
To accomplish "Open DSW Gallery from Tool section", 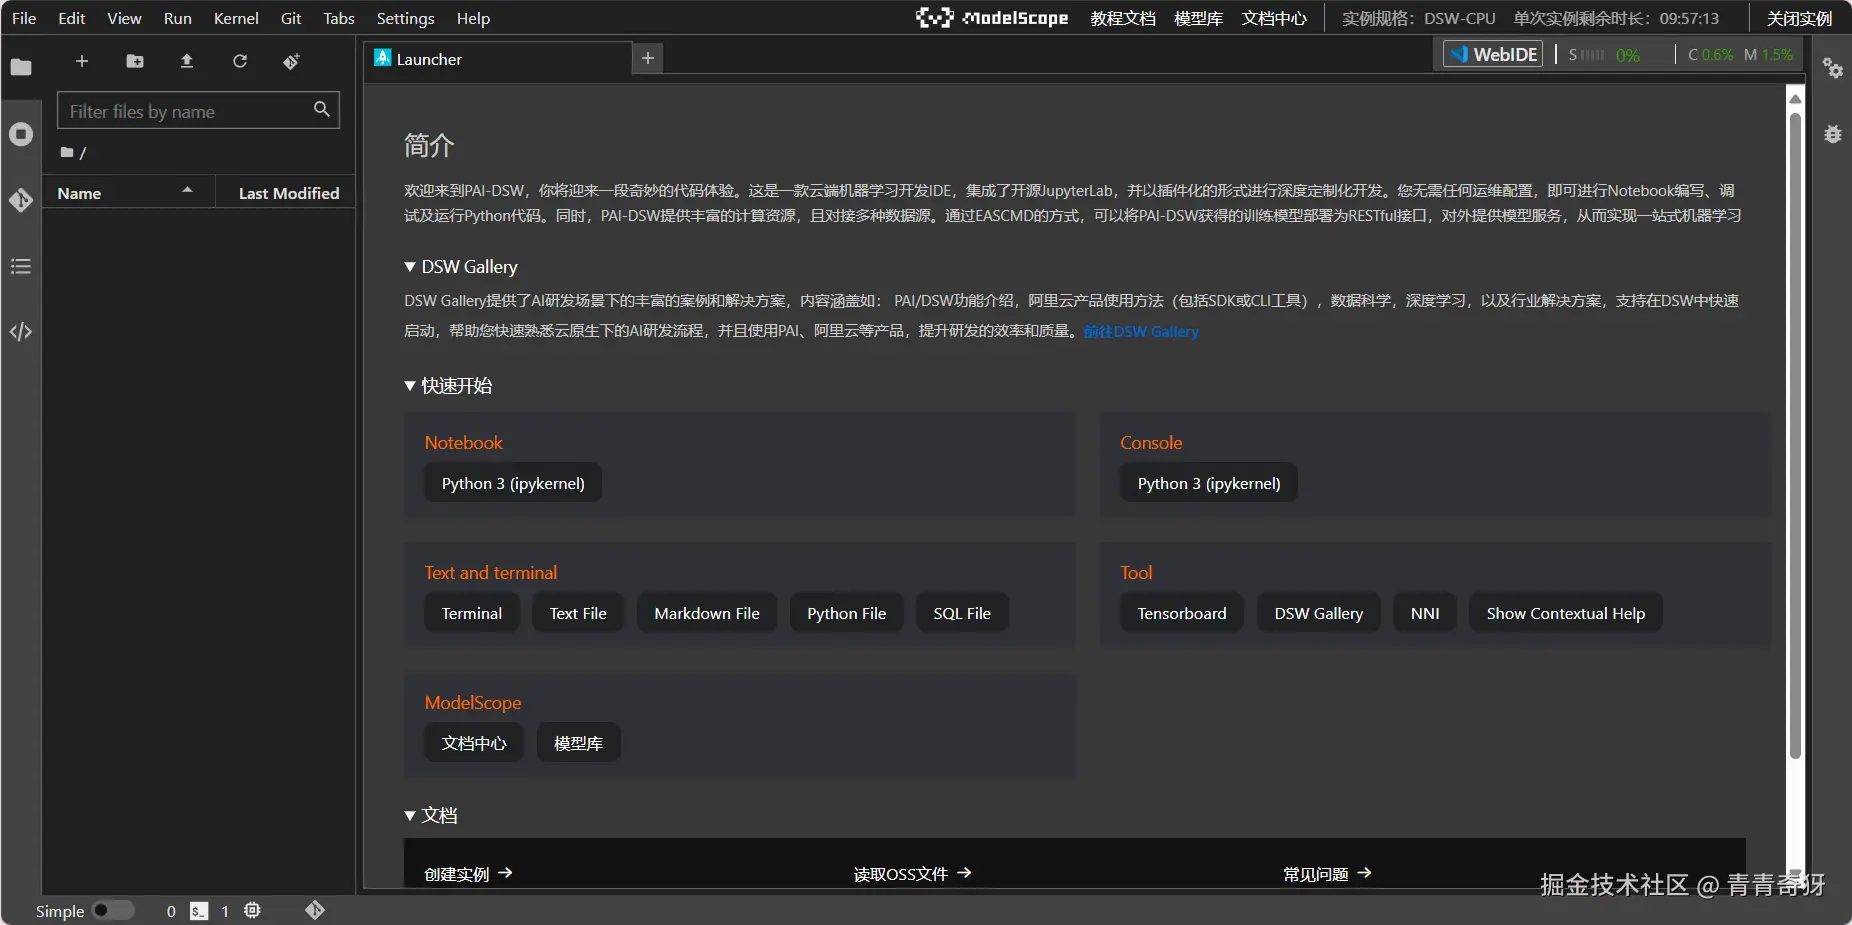I will (x=1319, y=613).
